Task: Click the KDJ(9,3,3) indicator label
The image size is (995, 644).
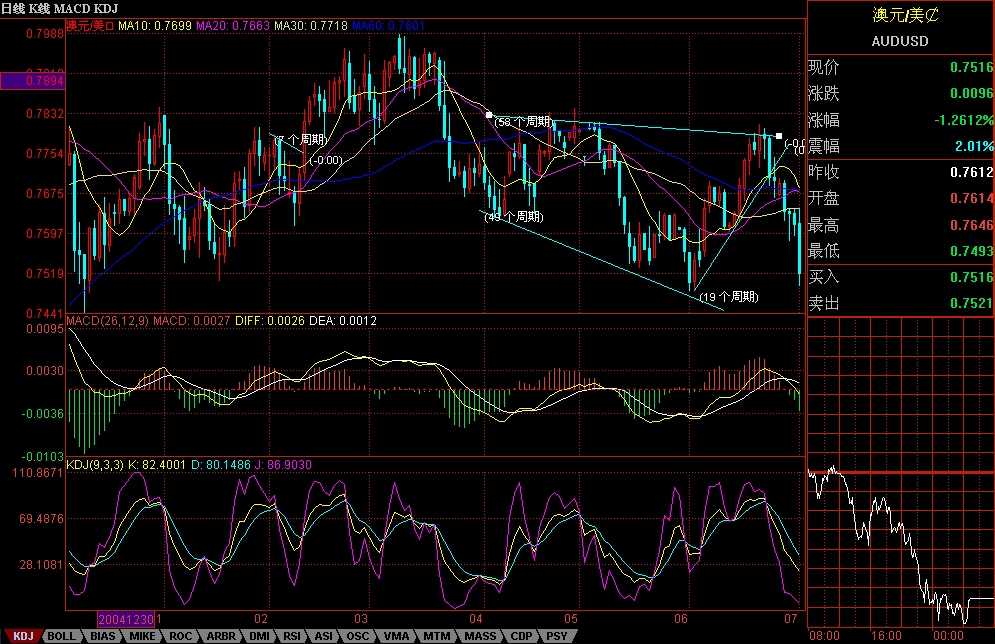Action: coord(96,465)
